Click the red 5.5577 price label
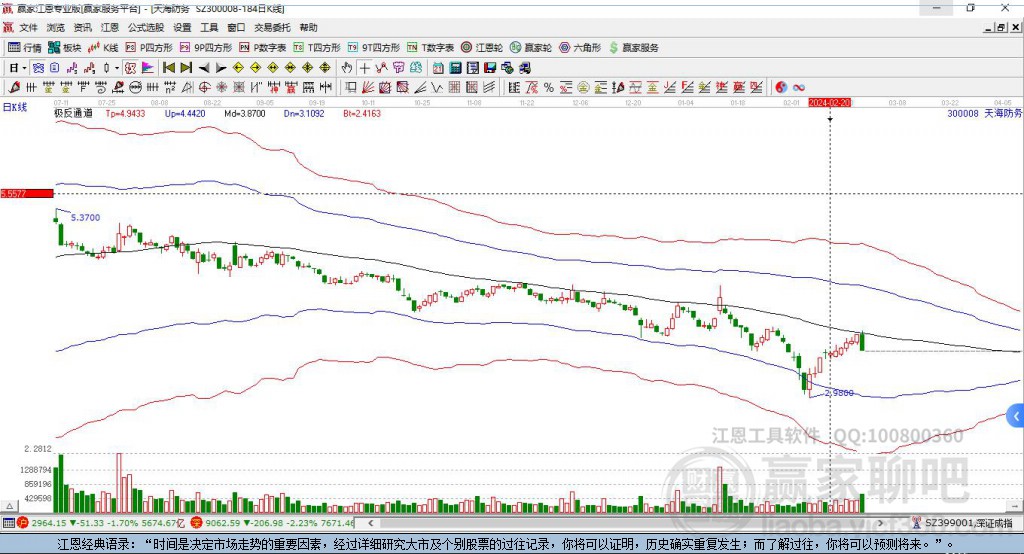 [27, 193]
